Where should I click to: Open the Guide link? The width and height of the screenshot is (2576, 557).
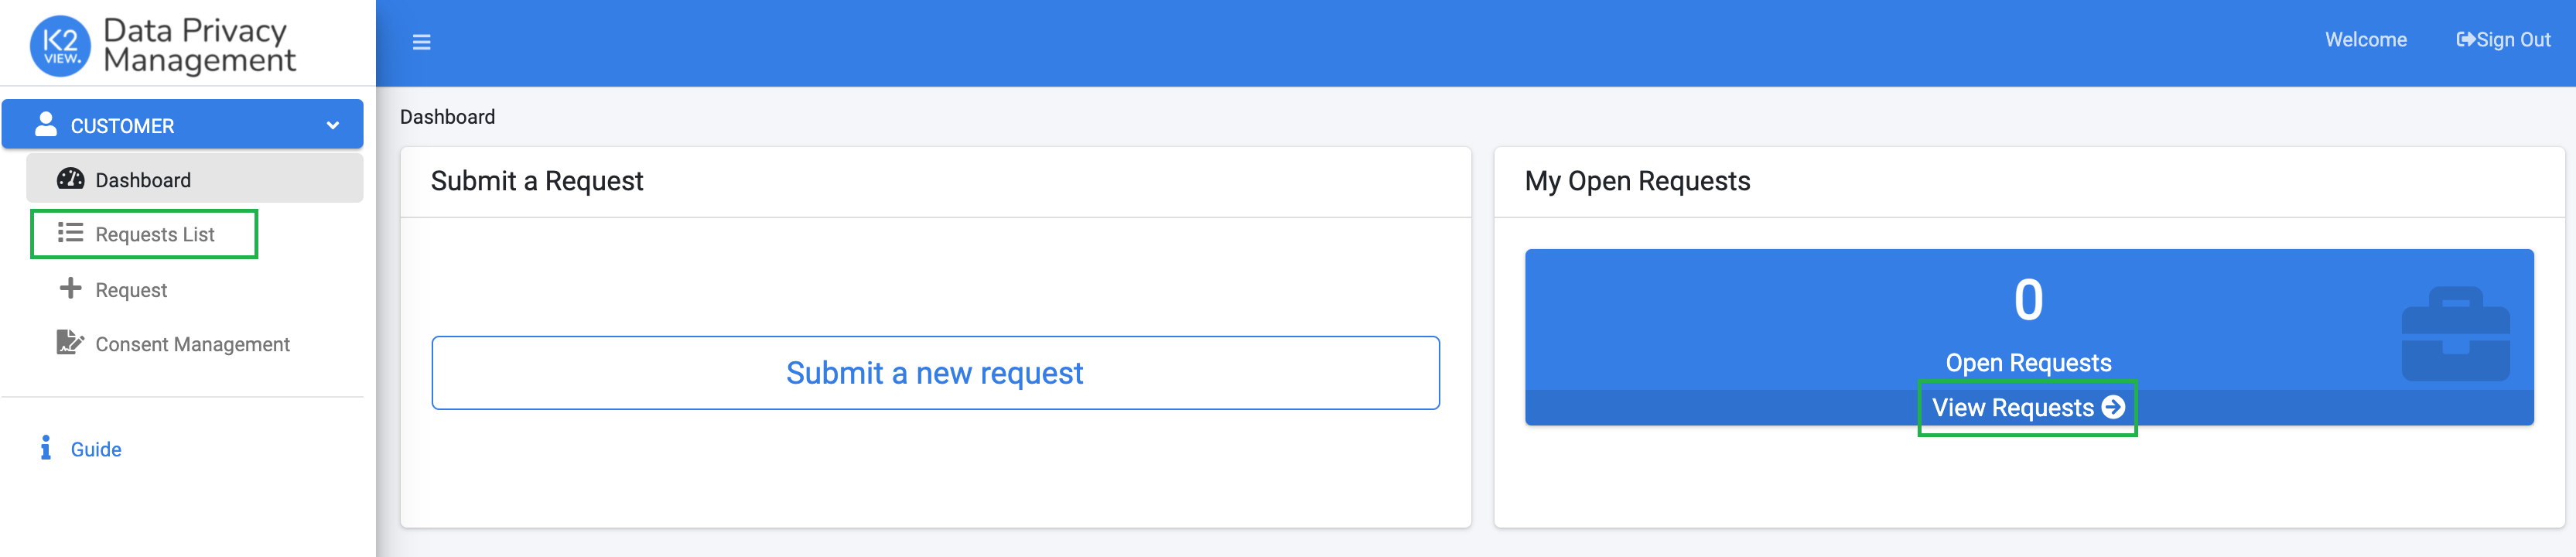click(x=96, y=449)
